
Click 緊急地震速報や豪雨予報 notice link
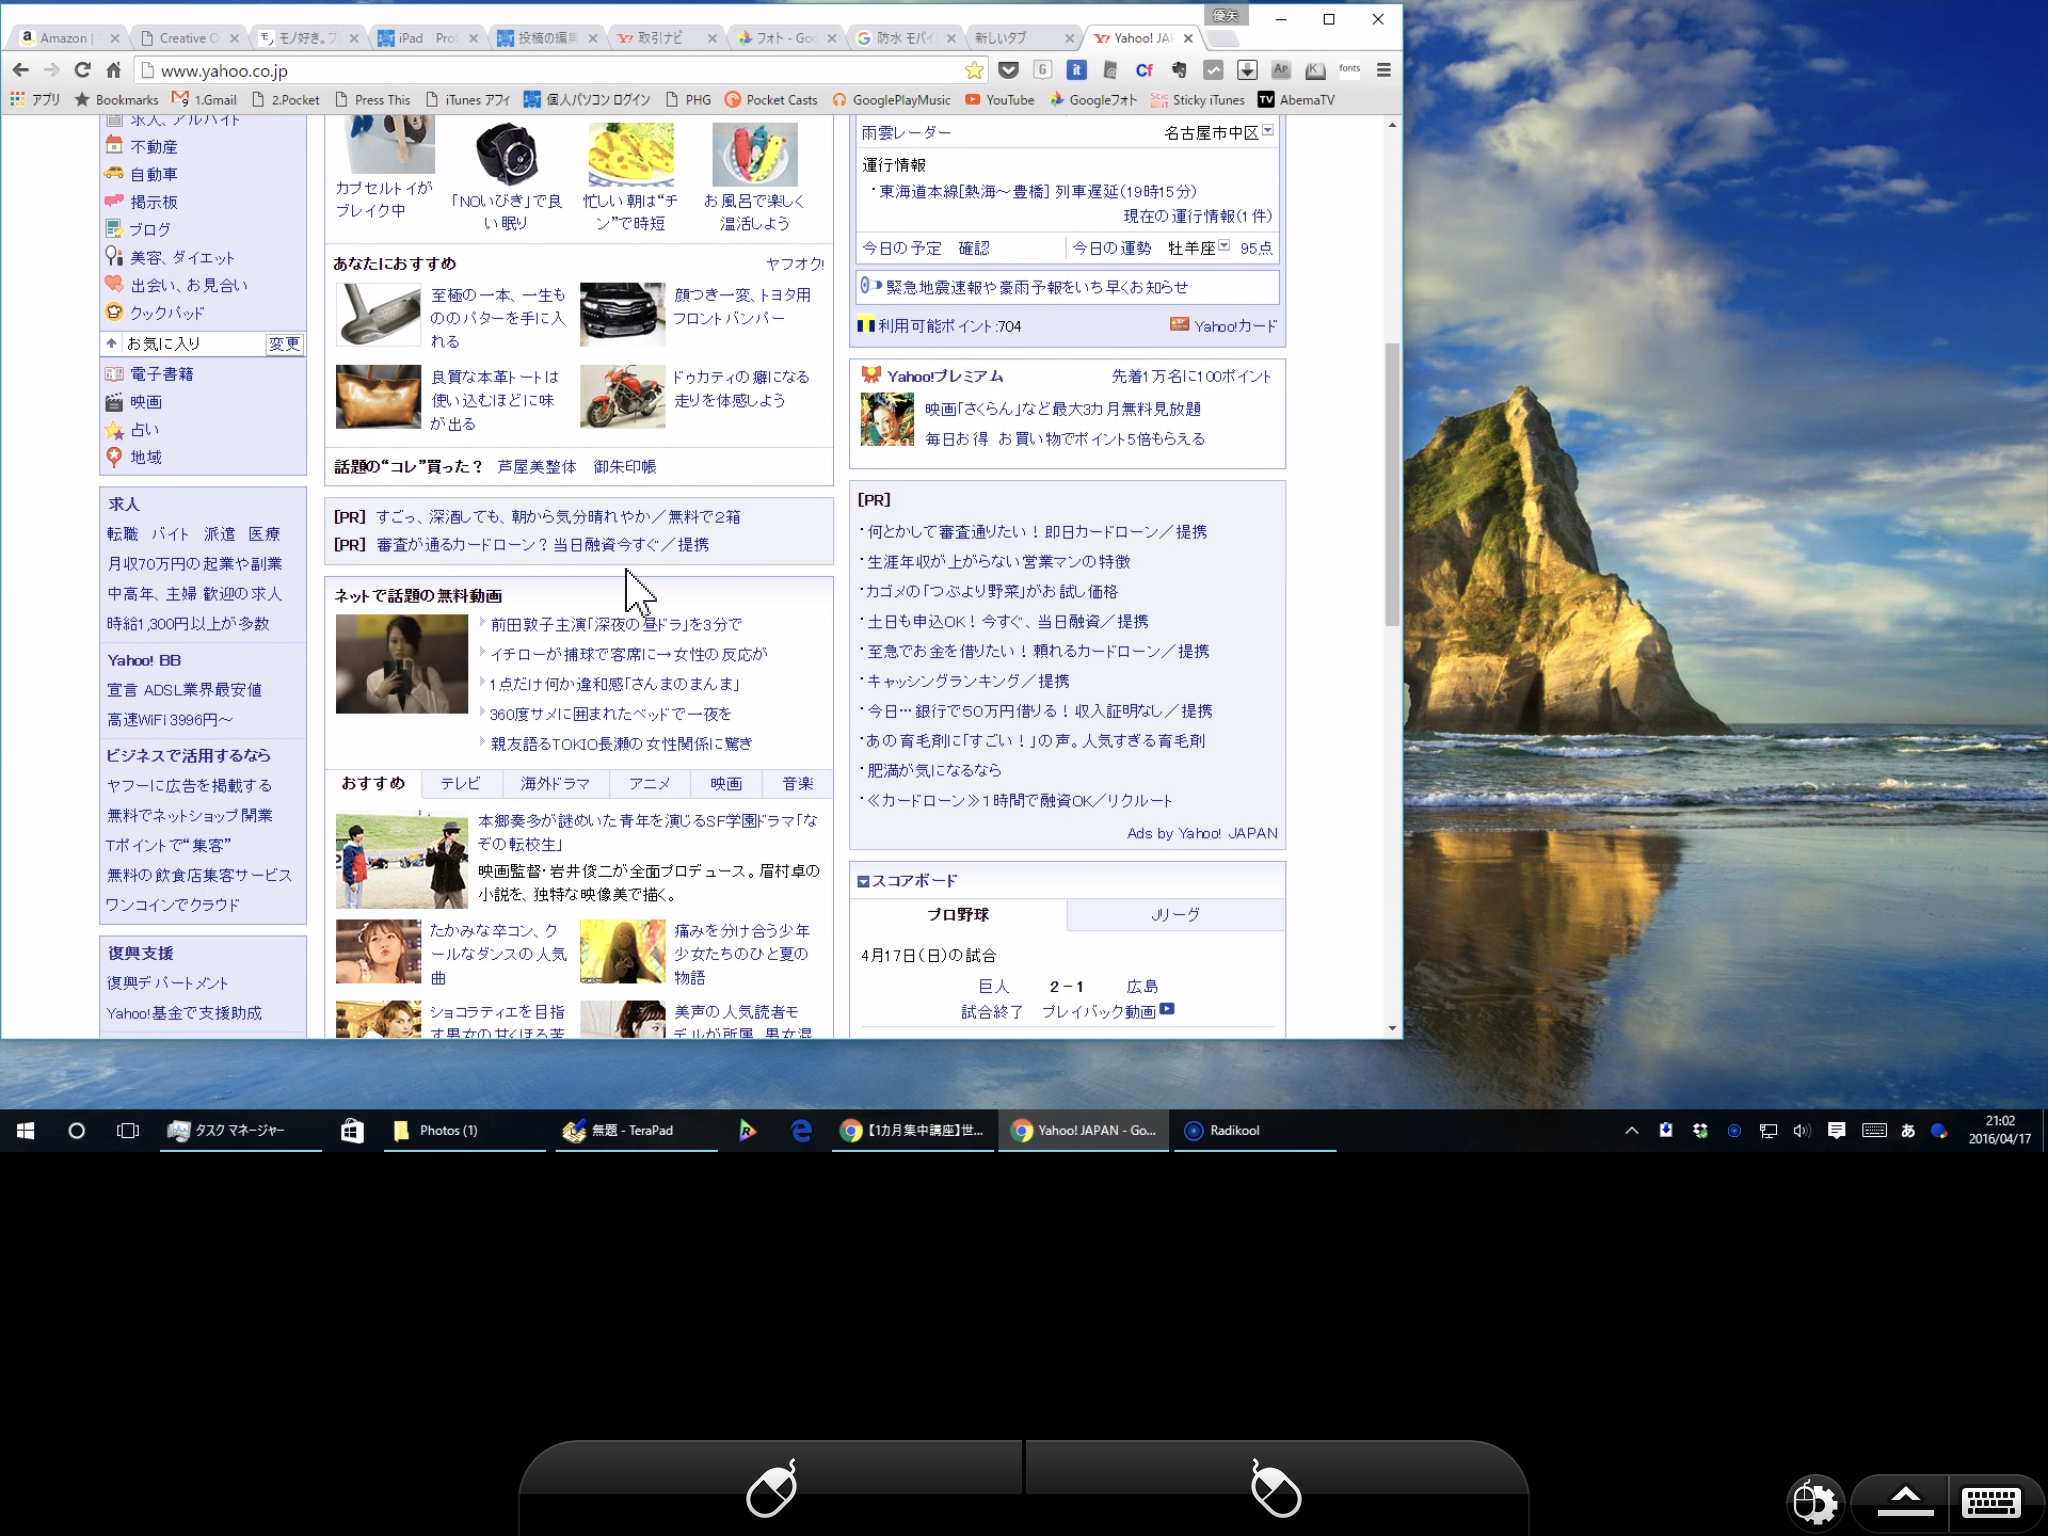(x=1036, y=287)
